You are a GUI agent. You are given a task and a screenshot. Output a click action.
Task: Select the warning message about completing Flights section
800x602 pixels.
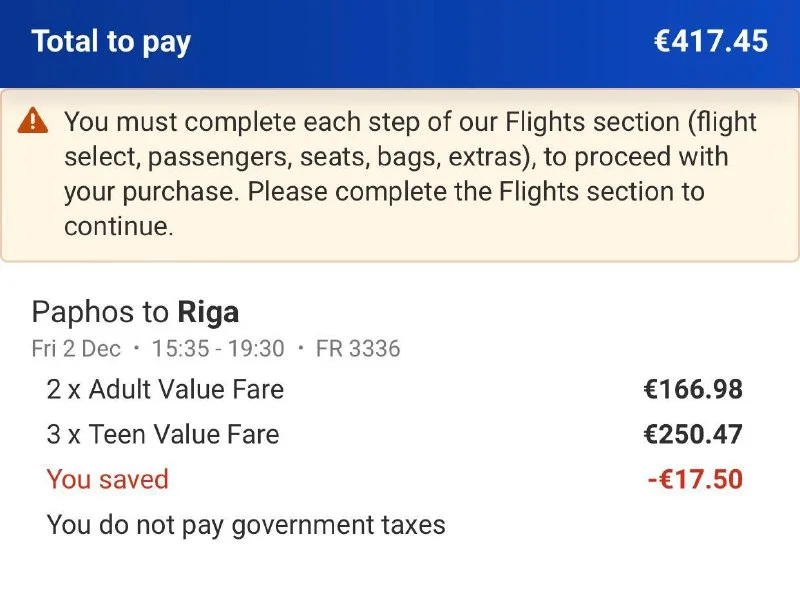tap(410, 174)
